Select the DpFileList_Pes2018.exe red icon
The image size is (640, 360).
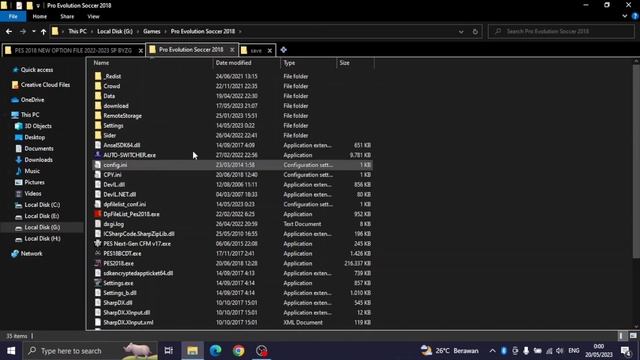pyautogui.click(x=98, y=214)
